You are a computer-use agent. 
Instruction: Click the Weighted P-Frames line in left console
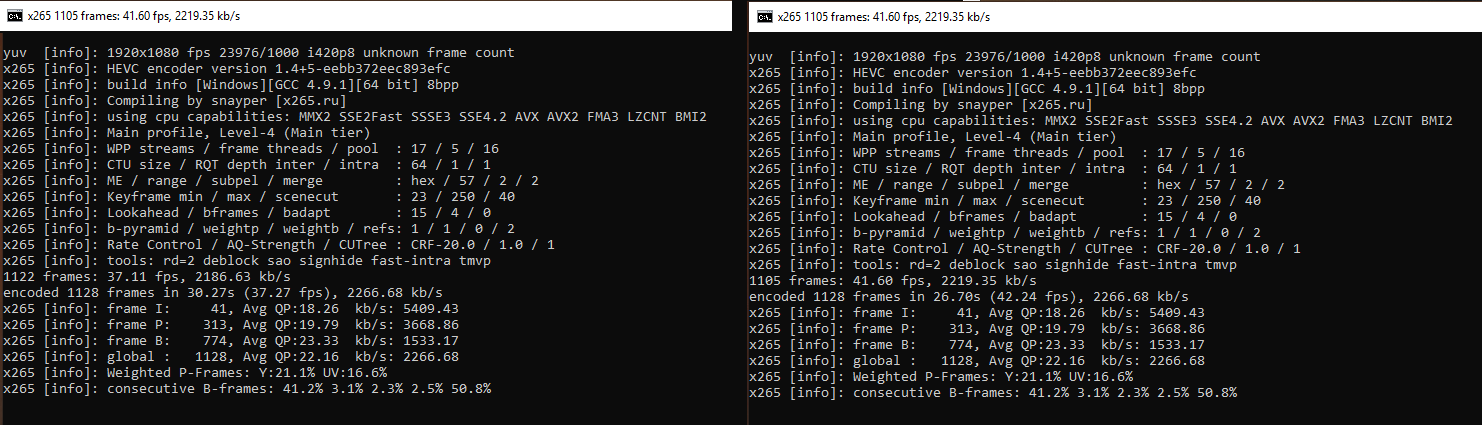click(x=196, y=373)
